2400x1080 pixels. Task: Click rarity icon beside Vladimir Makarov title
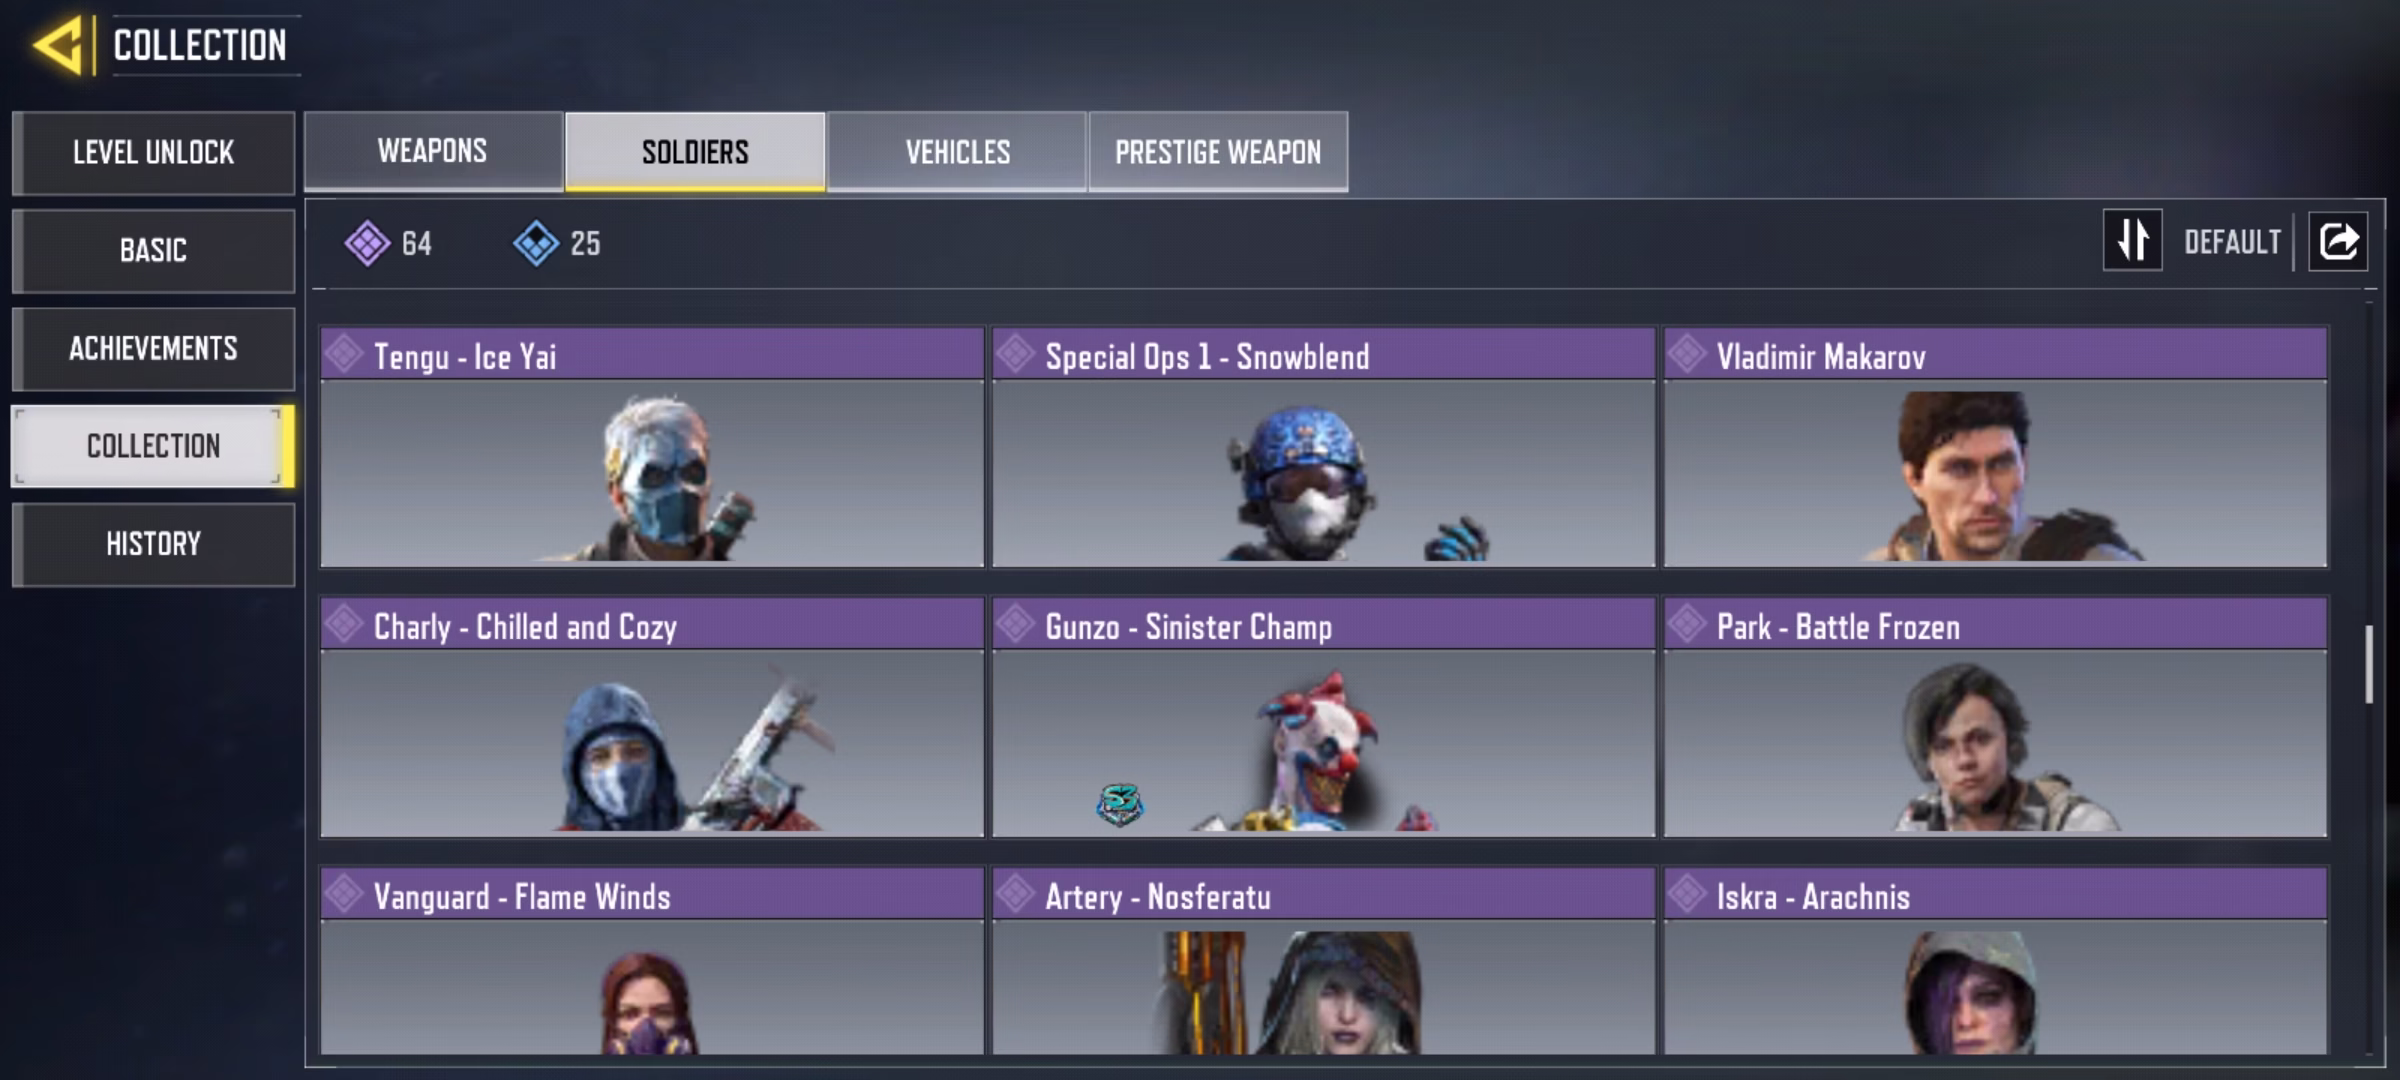point(1687,353)
